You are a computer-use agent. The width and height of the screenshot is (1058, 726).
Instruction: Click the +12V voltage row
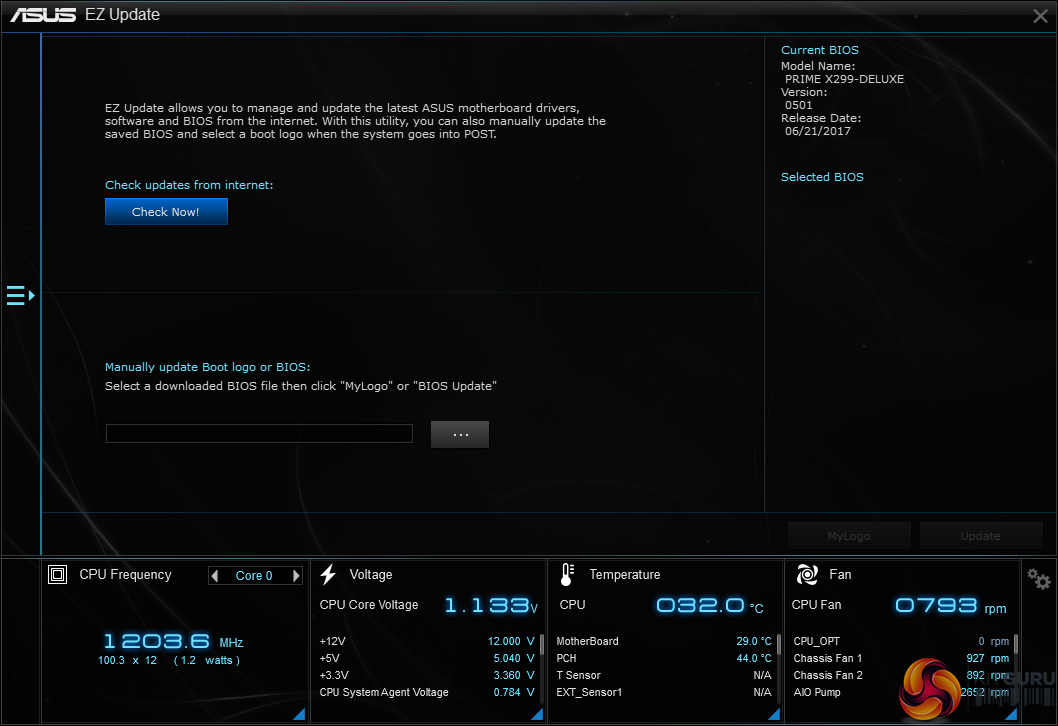coord(427,641)
